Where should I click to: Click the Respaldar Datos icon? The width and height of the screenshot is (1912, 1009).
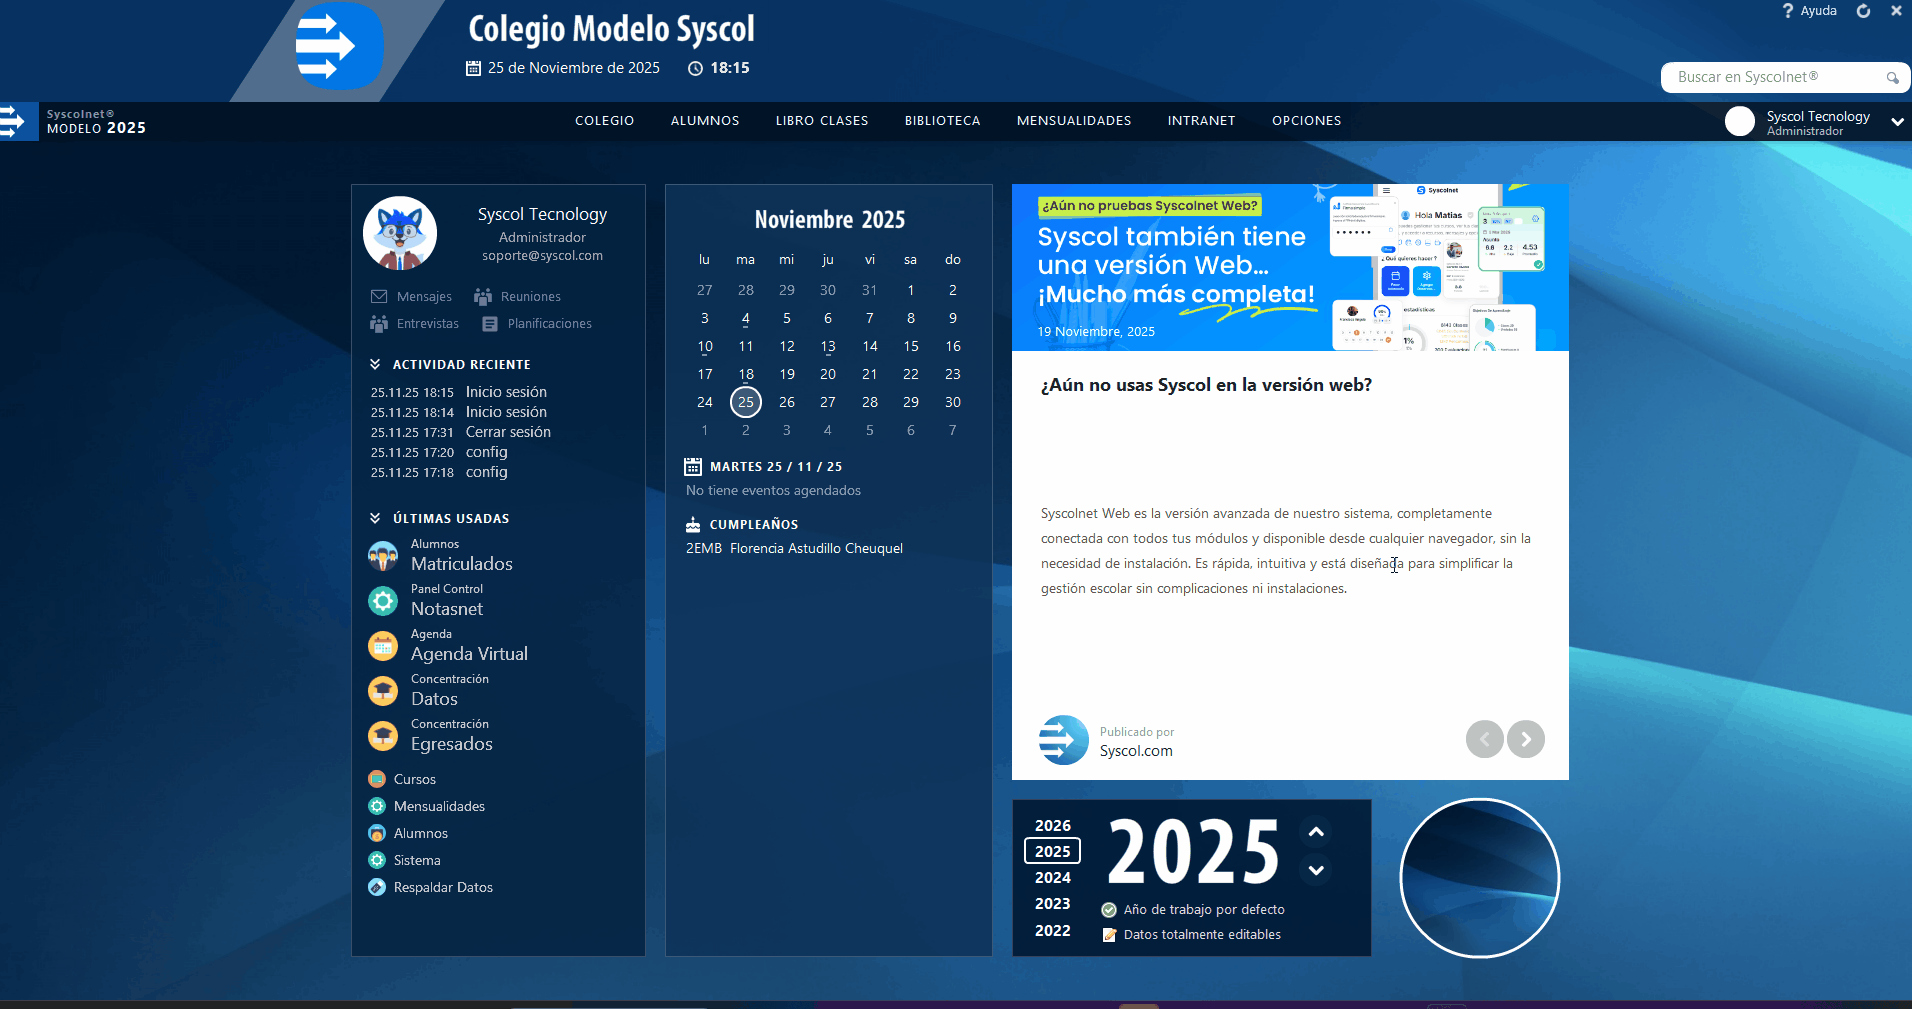click(x=377, y=887)
